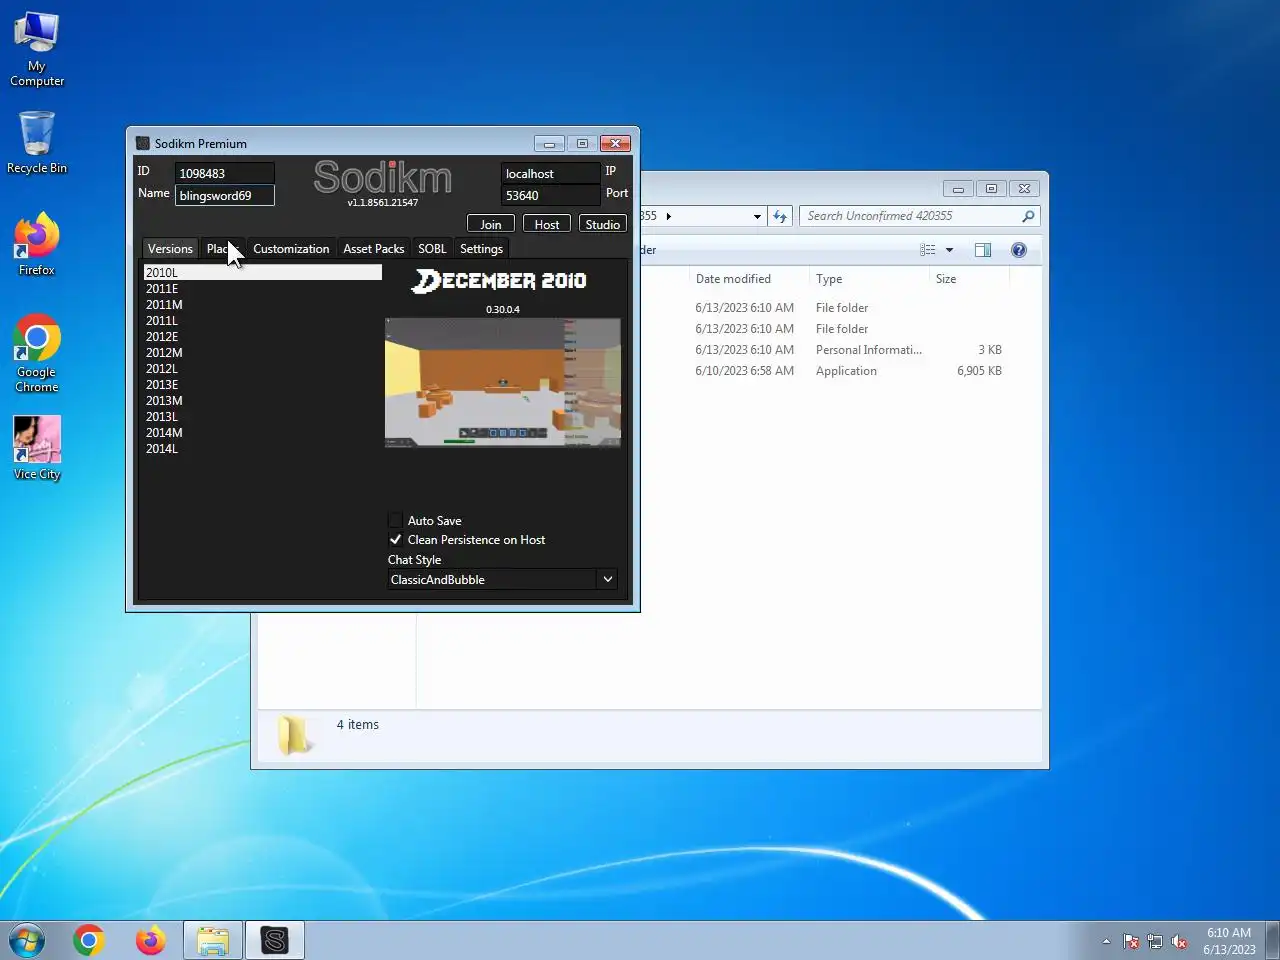Toggle the Explorer preview pane icon
The image size is (1280, 960).
[x=983, y=250]
